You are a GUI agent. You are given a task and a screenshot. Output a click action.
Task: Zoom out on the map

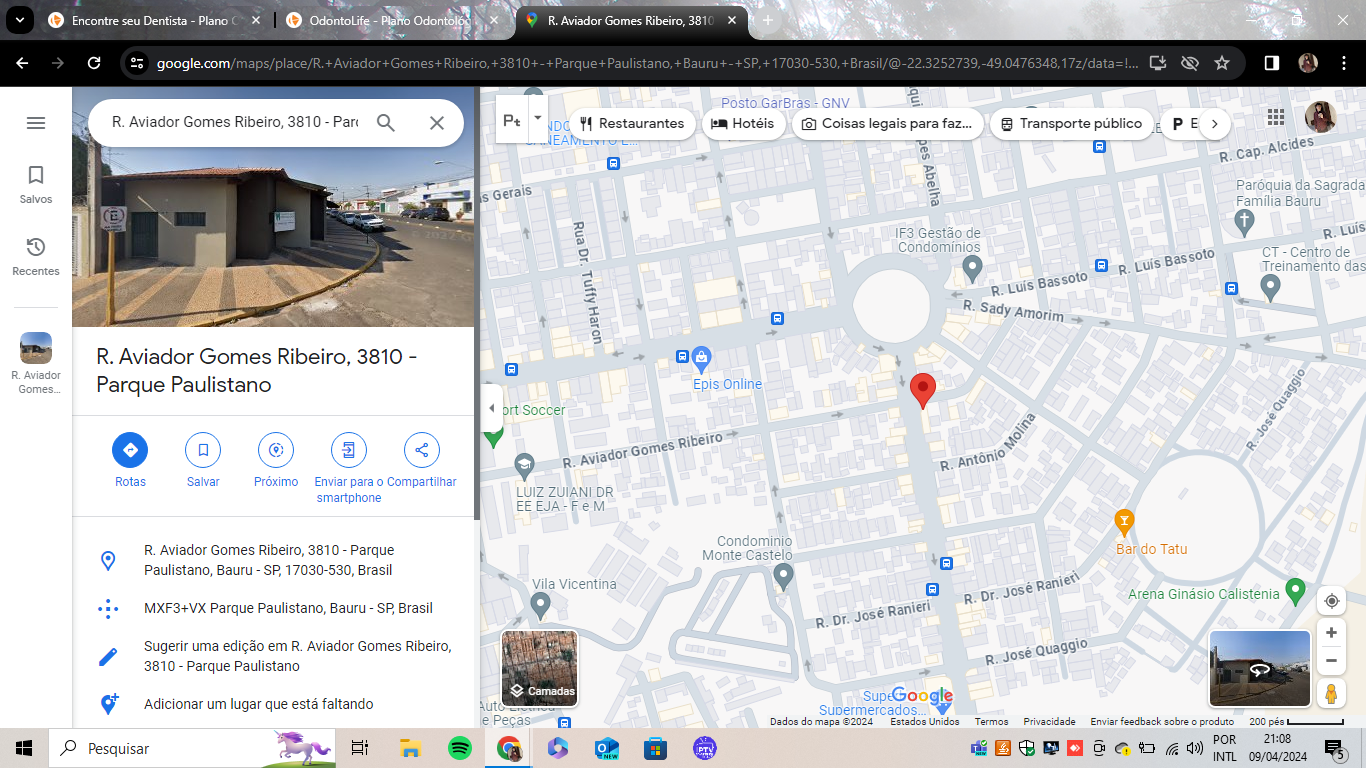coord(1331,660)
